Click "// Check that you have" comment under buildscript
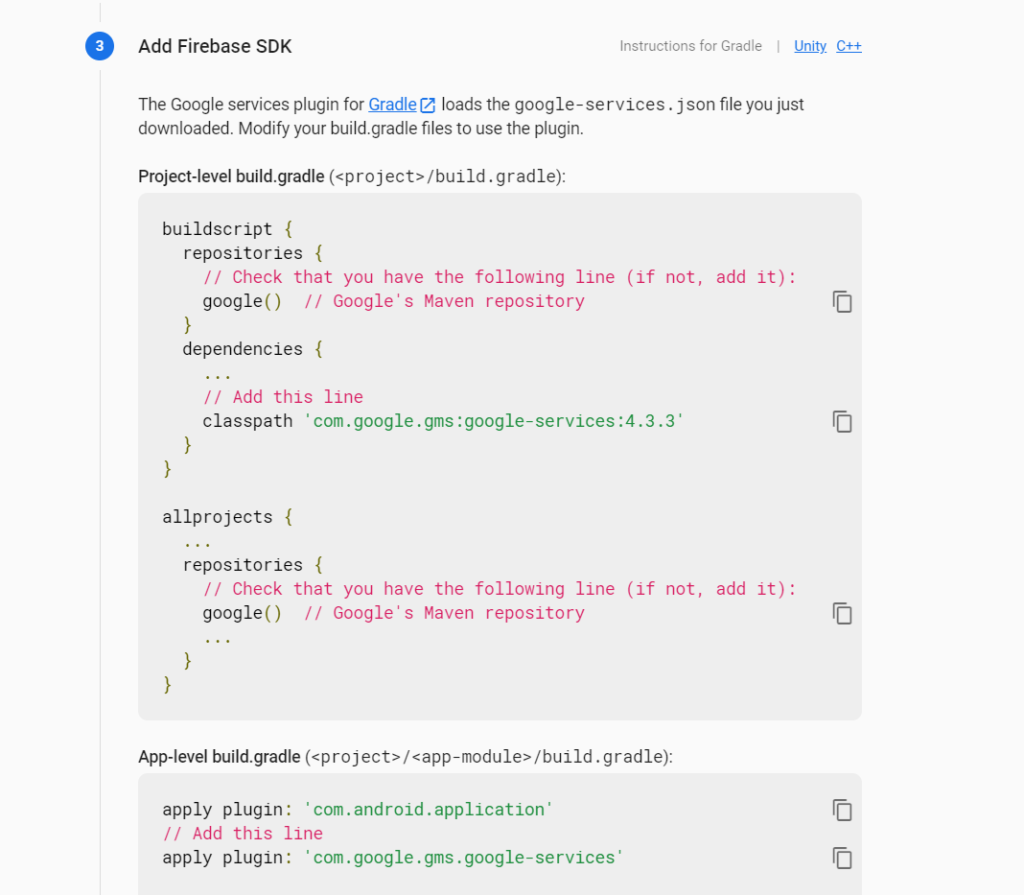1024x895 pixels. point(500,277)
